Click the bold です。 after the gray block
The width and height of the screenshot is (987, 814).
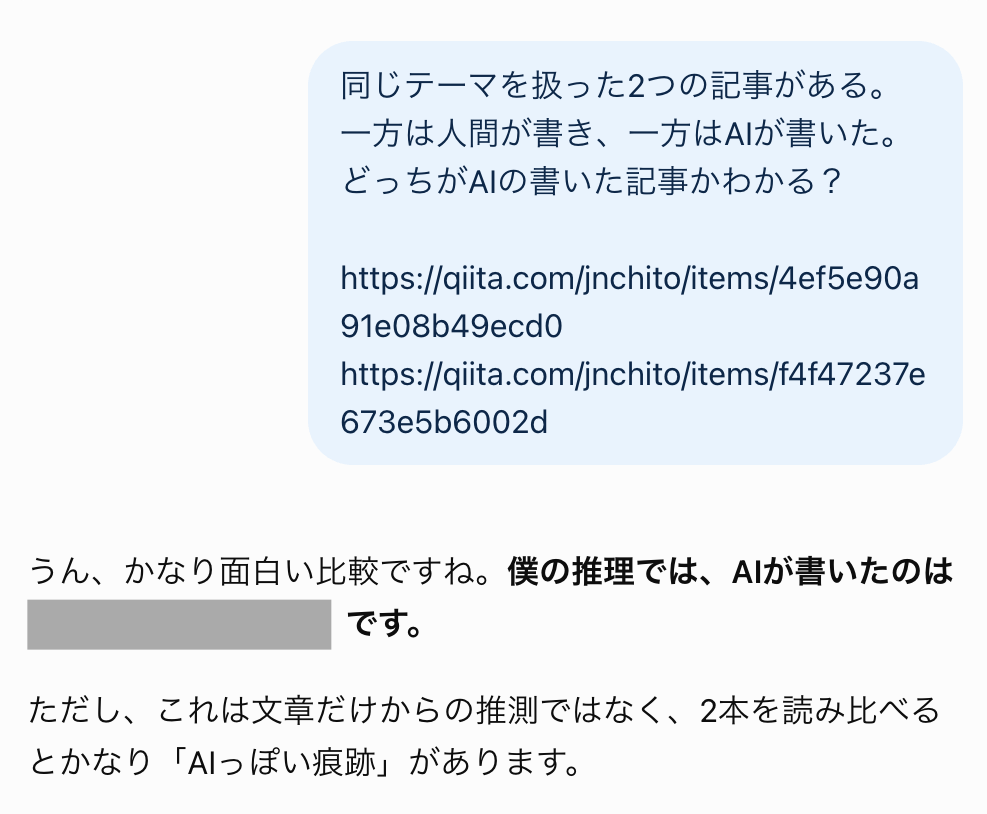tap(385, 624)
